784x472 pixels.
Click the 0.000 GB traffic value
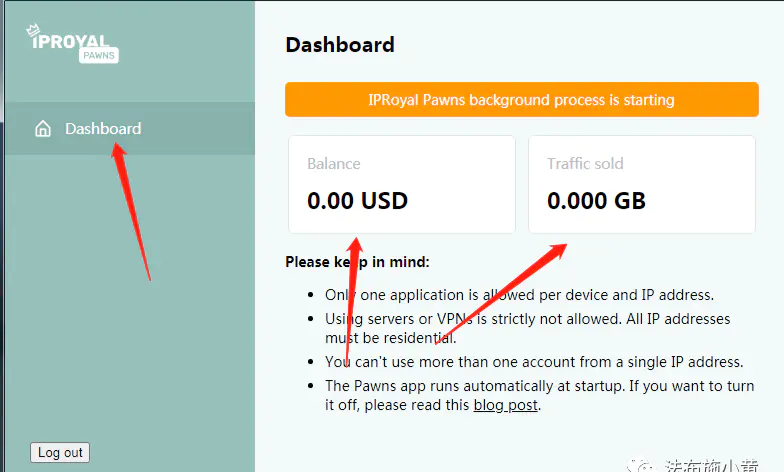pos(596,201)
